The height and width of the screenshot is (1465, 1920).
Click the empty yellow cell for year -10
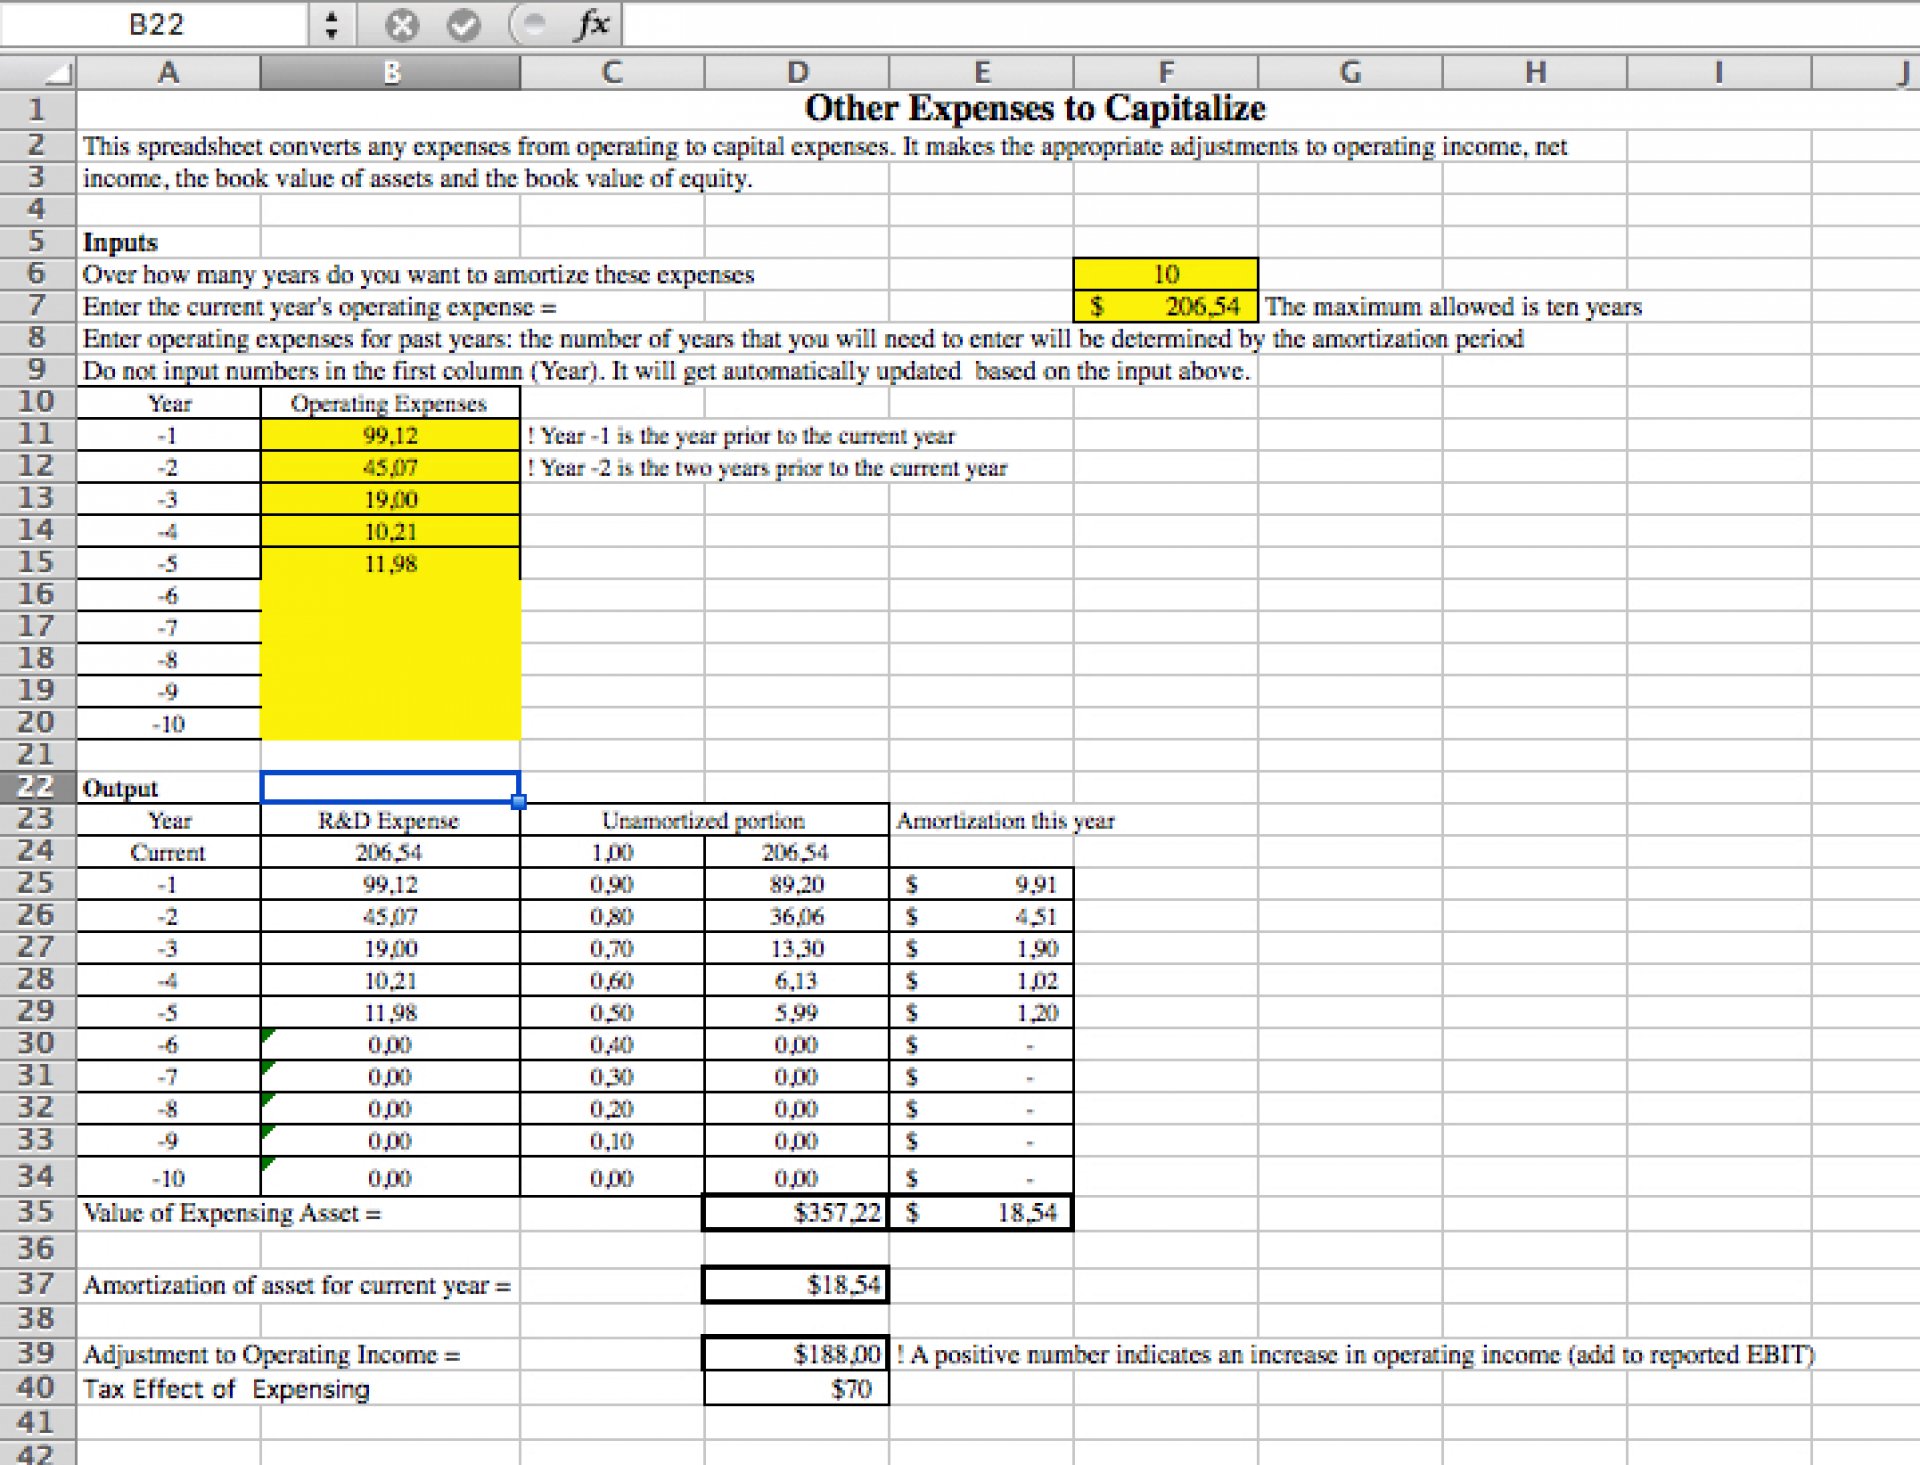[x=391, y=724]
